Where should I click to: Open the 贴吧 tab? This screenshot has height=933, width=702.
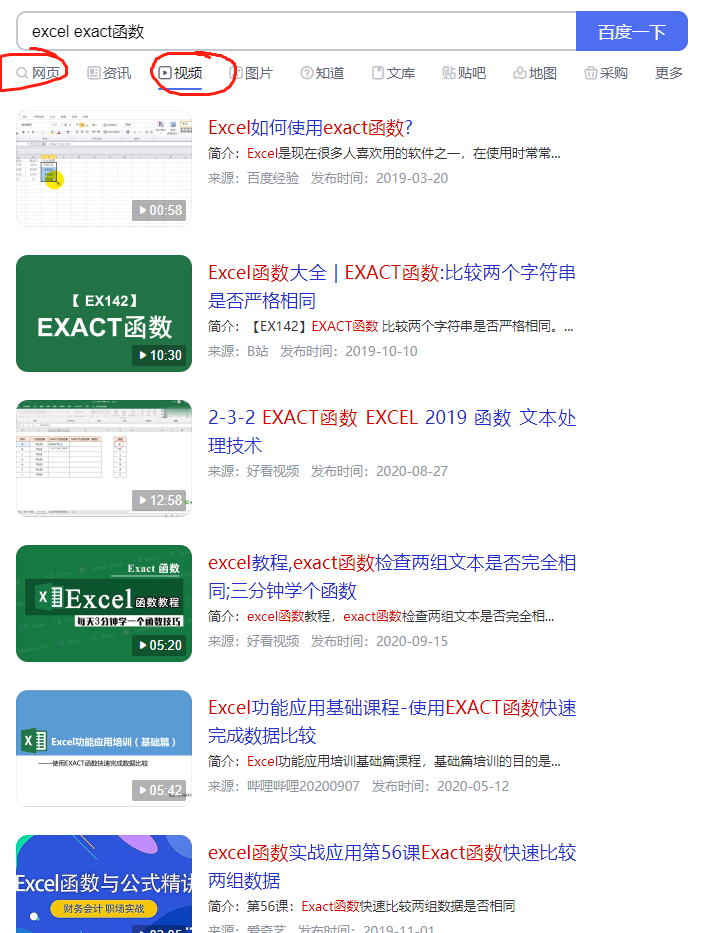coord(464,73)
